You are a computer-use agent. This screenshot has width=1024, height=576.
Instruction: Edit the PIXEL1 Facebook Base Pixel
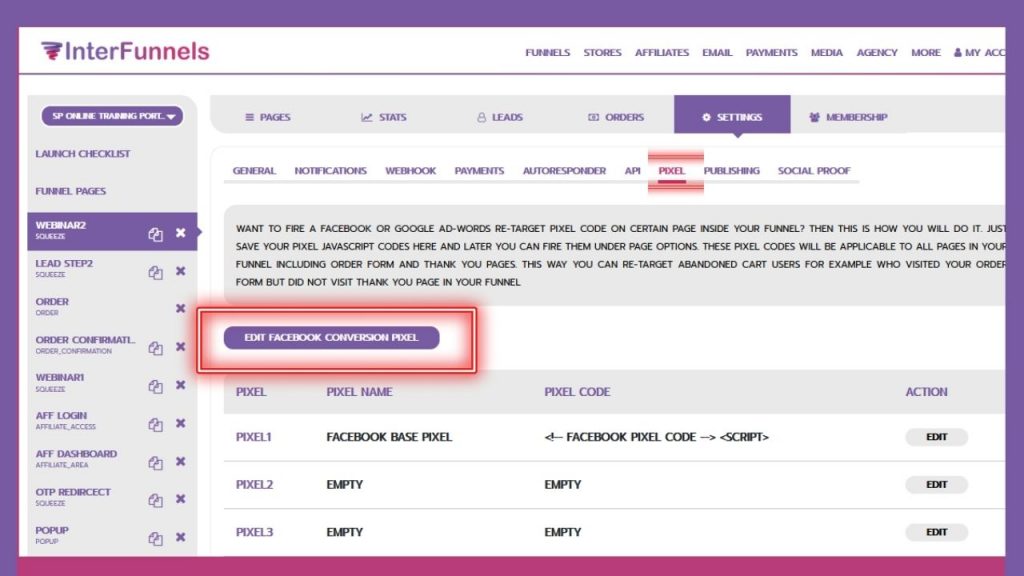[936, 437]
